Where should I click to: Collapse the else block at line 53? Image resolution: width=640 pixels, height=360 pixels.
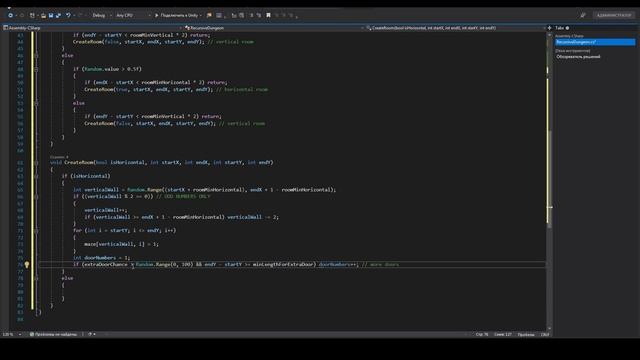[x=36, y=103]
